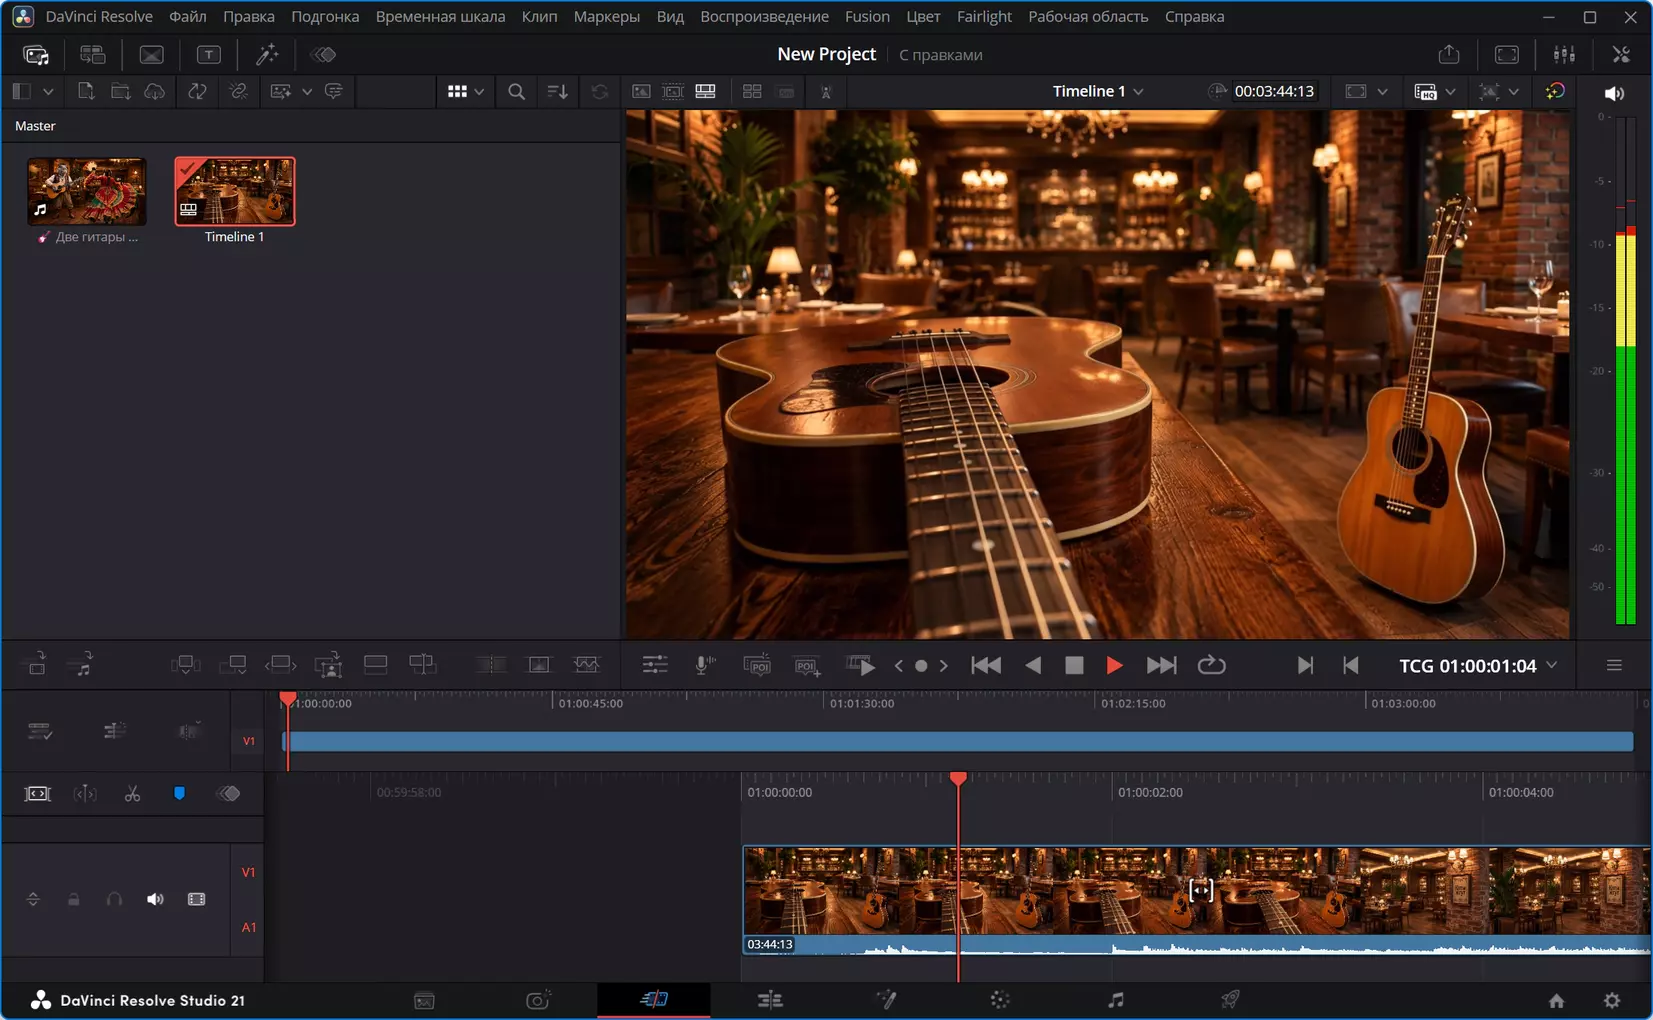Expand the proxy HQ dropdown arrow
Viewport: 1653px width, 1020px height.
1450,91
